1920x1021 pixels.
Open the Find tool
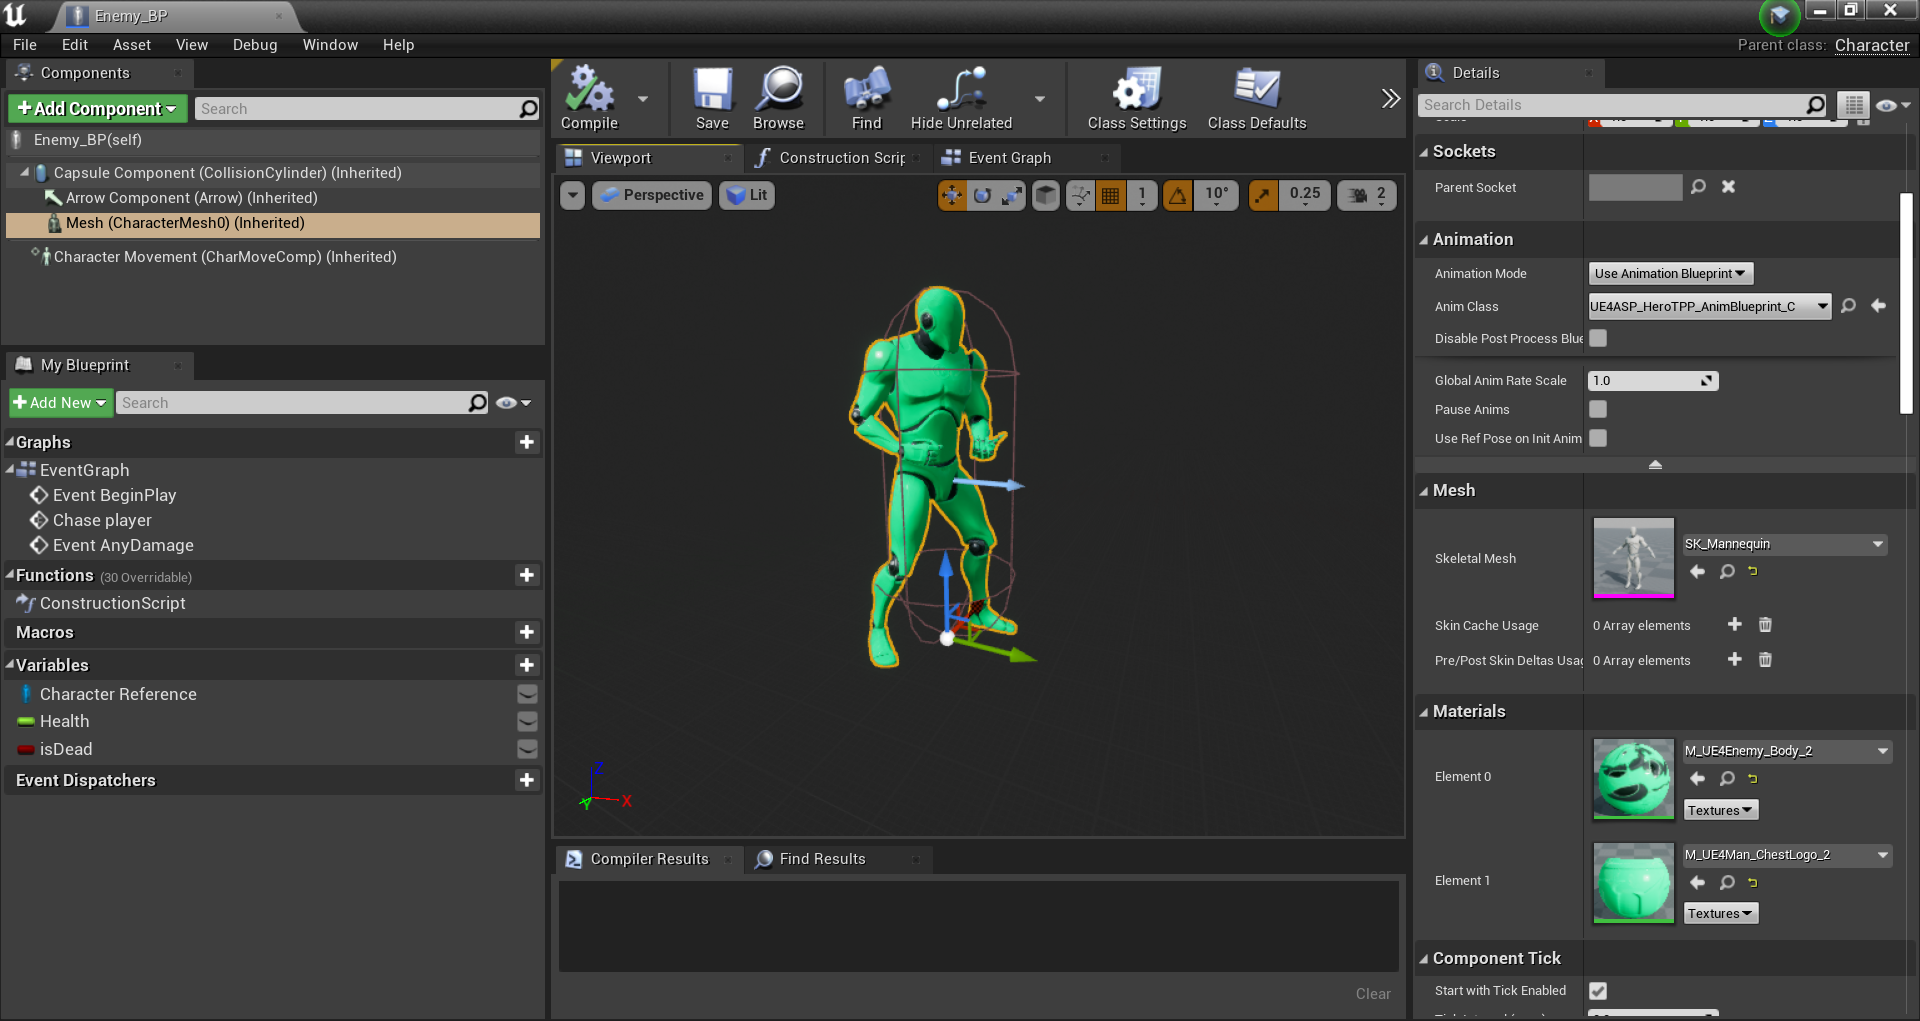(865, 98)
